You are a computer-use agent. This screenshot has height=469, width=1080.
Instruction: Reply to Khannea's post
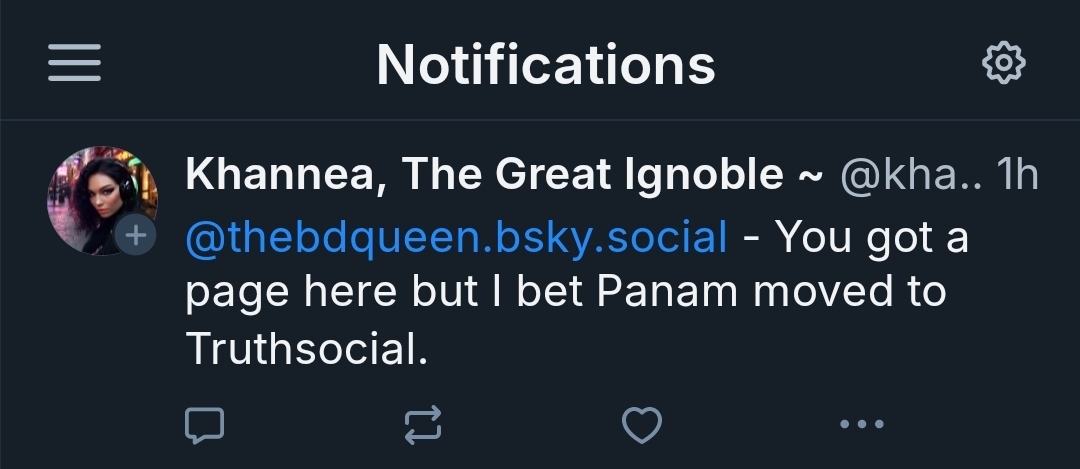pos(205,425)
